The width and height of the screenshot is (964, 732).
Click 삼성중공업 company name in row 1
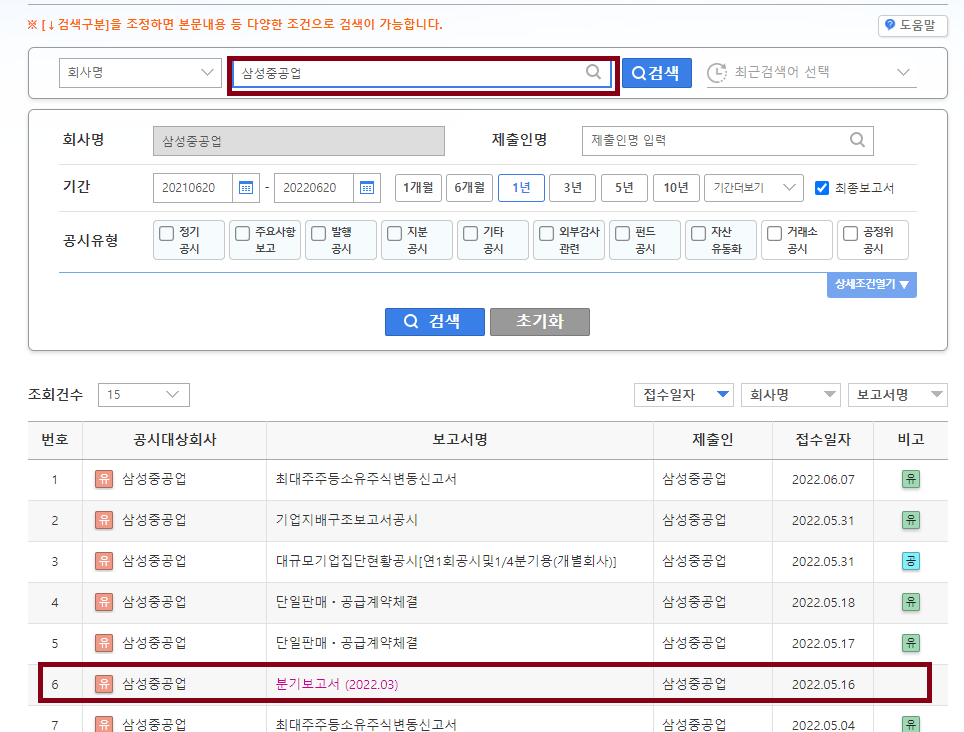tap(154, 479)
